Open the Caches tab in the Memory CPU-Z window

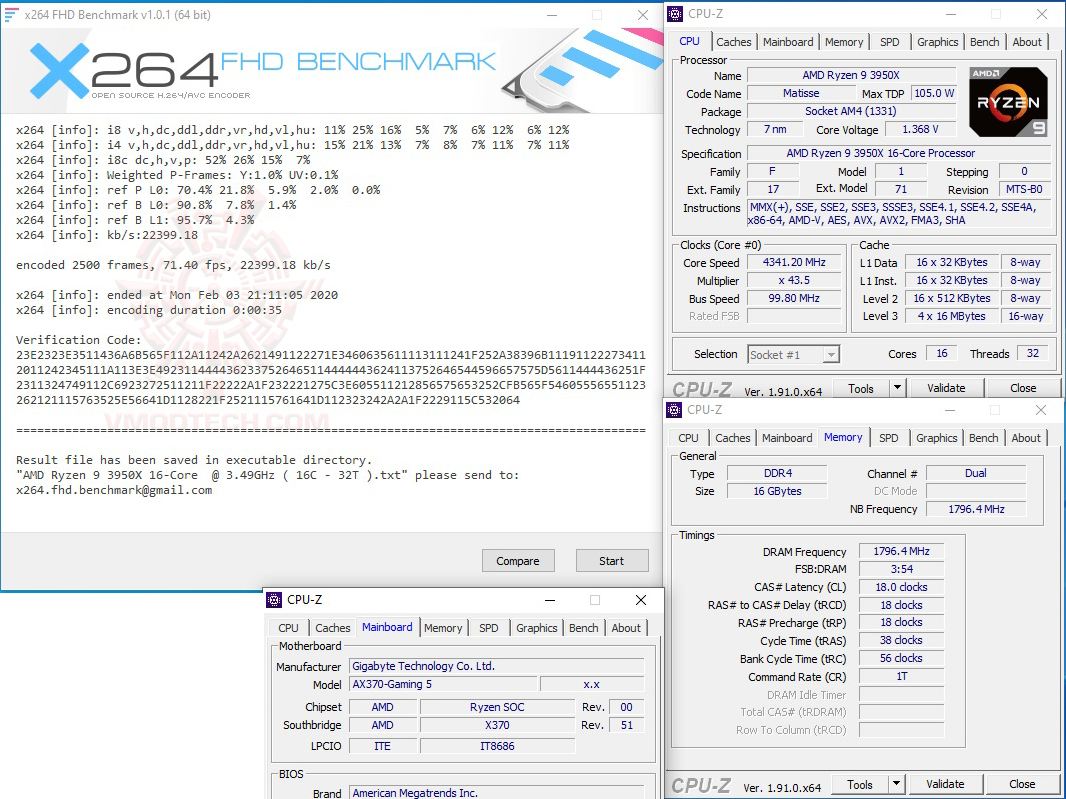pyautogui.click(x=732, y=438)
